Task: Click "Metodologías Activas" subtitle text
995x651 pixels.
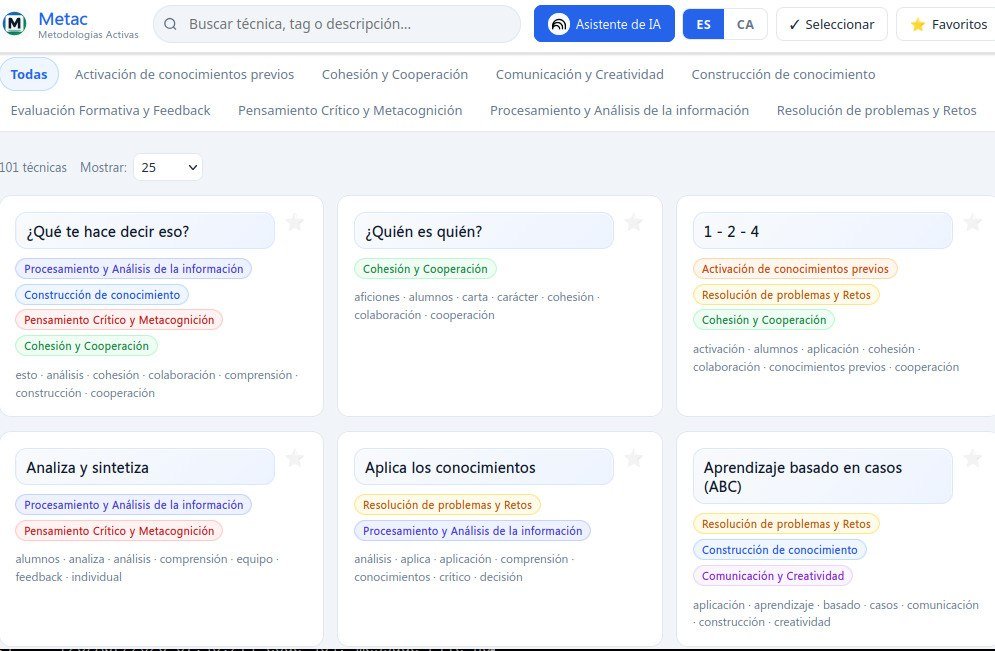Action: pyautogui.click(x=88, y=35)
